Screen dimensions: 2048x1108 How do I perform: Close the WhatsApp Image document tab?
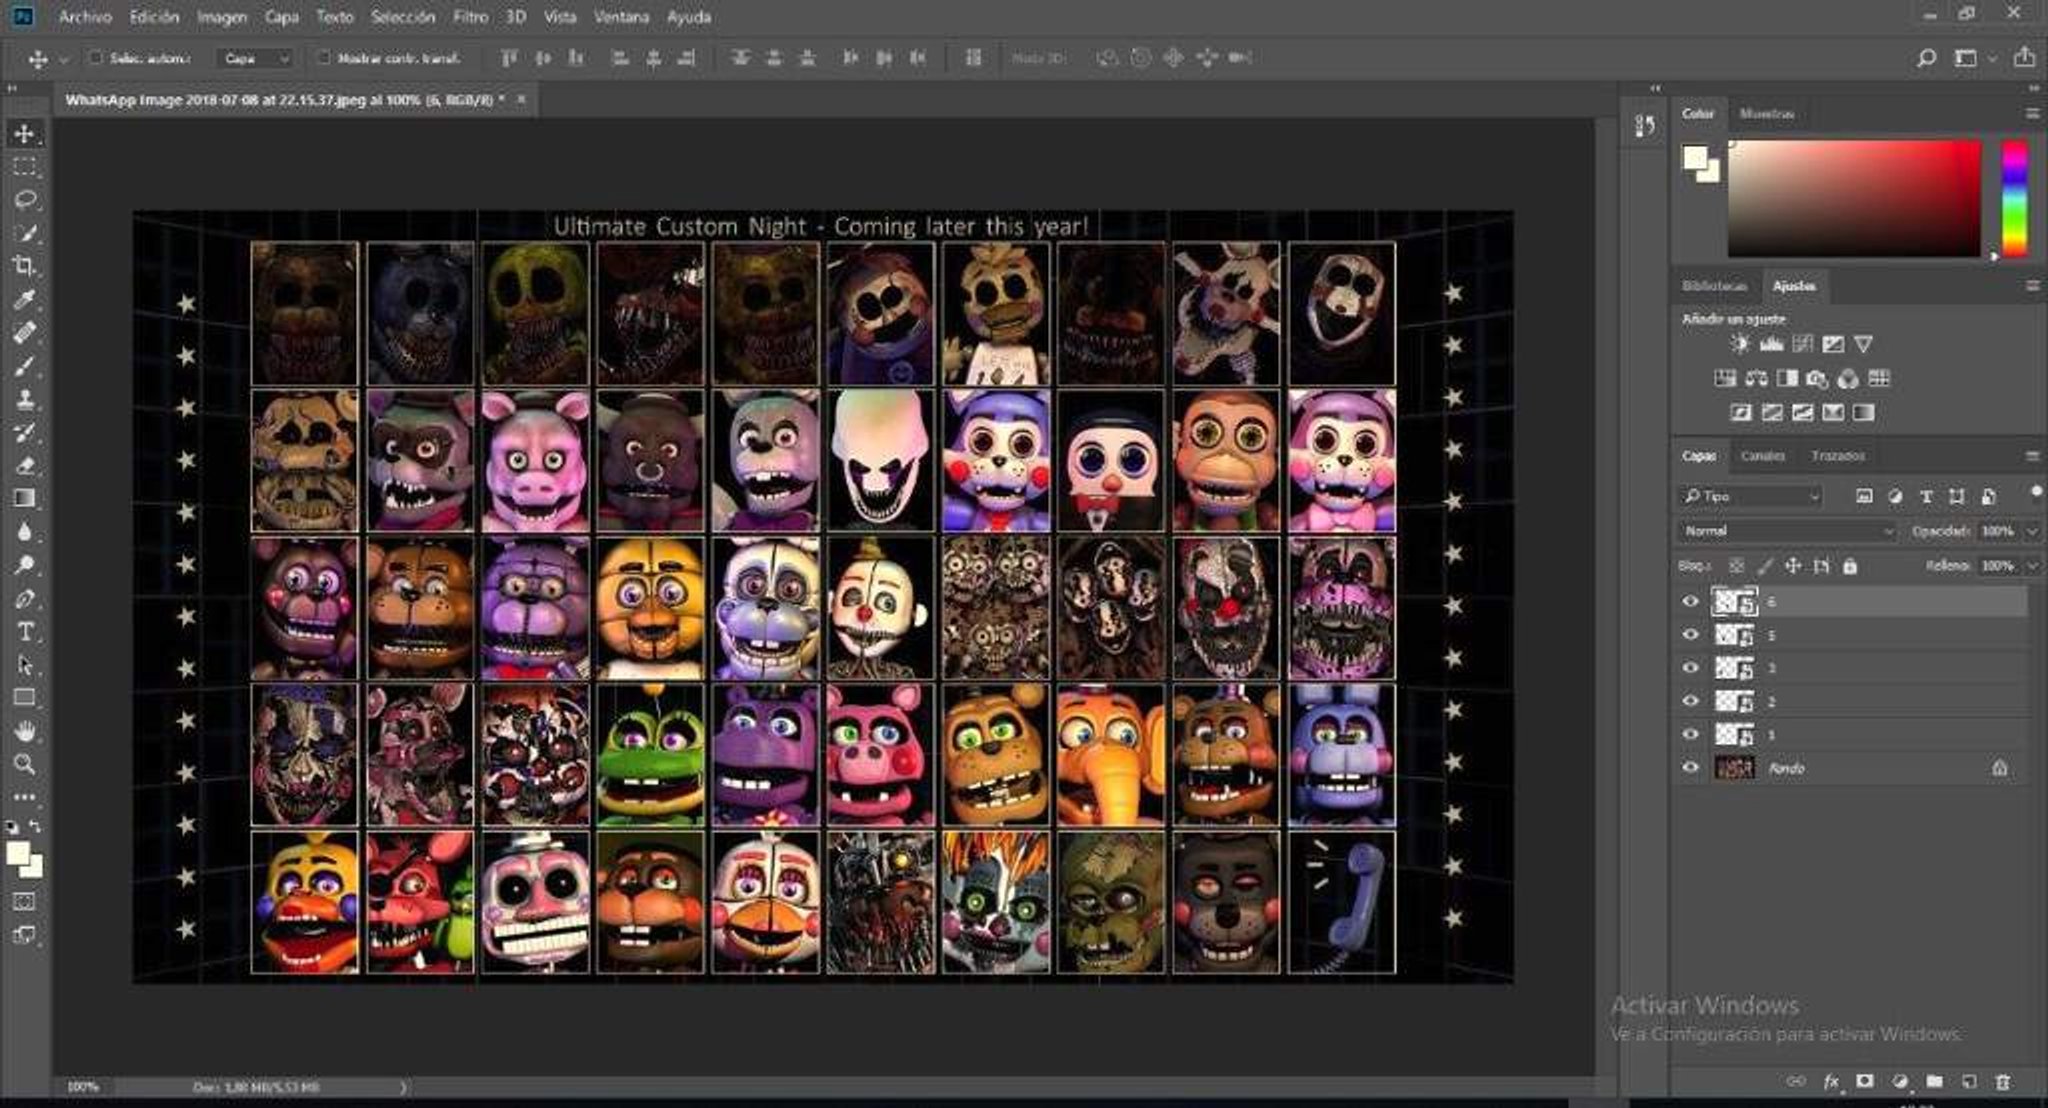coord(521,99)
